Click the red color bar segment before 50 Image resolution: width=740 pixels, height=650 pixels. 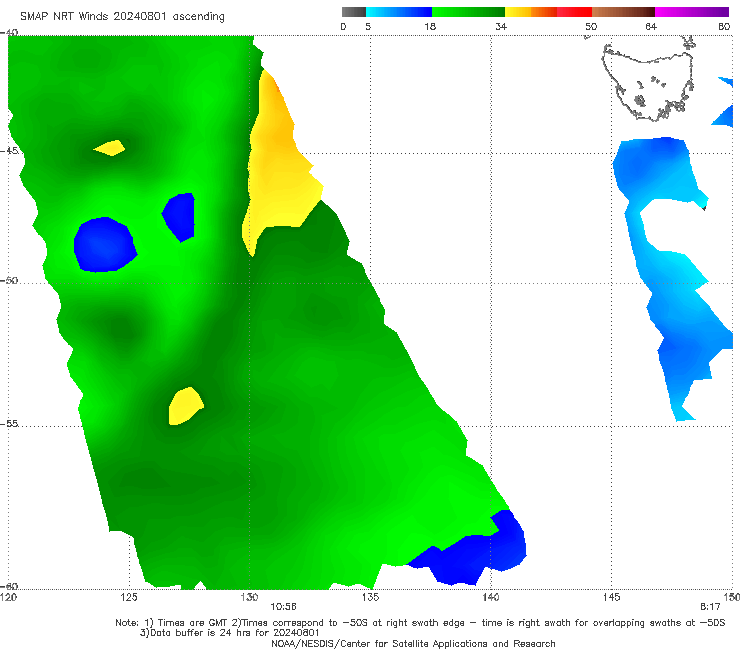pos(574,12)
